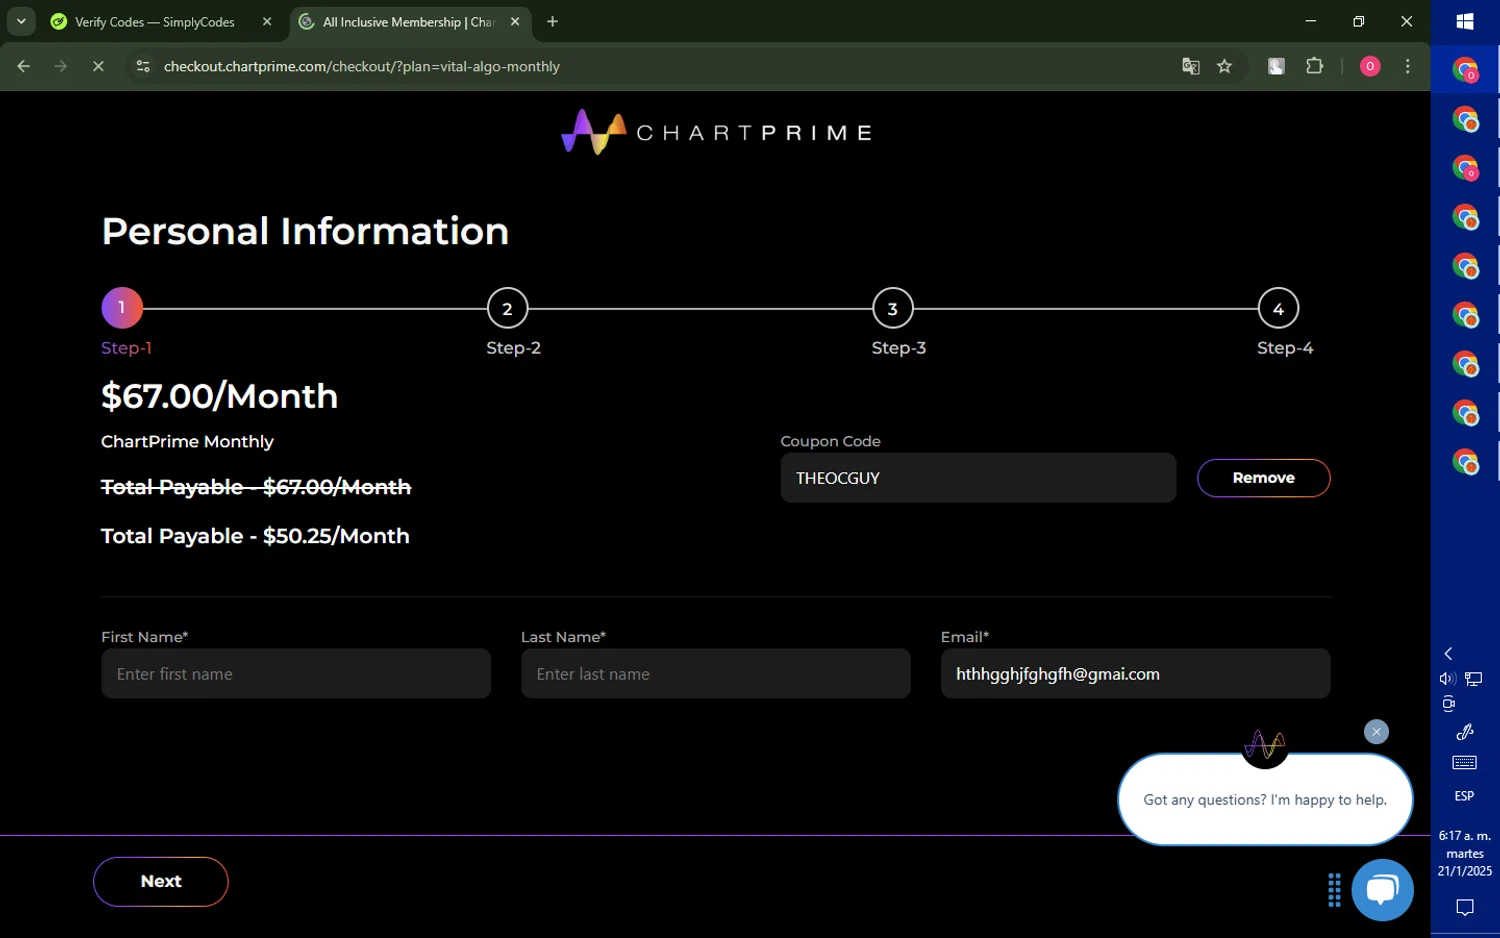Click the ChartPrime Monthly plan label
The width and height of the screenshot is (1500, 938).
pyautogui.click(x=187, y=441)
